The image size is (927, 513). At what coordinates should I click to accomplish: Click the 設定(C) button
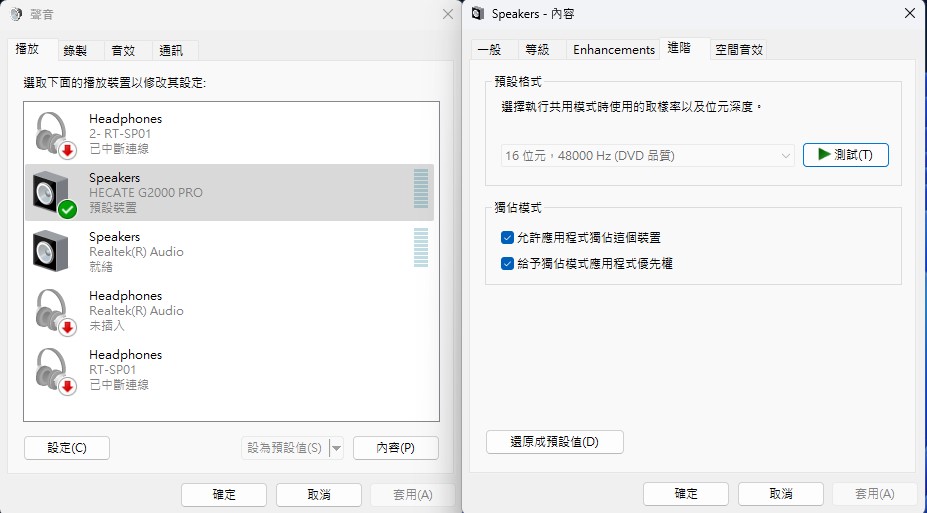(x=67, y=448)
